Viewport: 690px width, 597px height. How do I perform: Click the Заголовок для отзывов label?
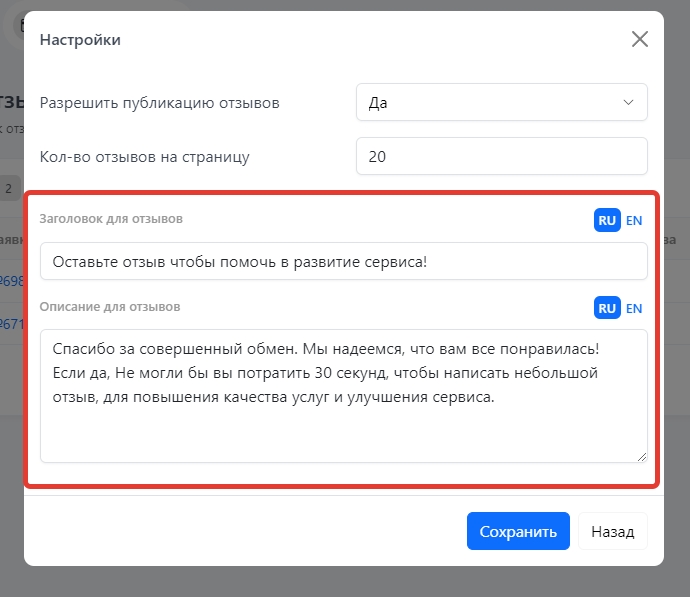tap(111, 218)
